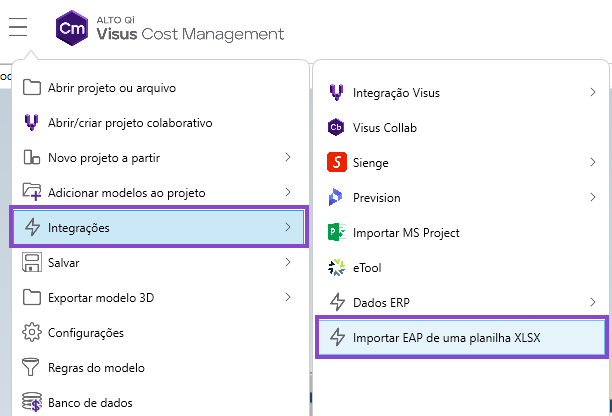Click the MS Project import icon
The width and height of the screenshot is (612, 416).
coord(336,233)
